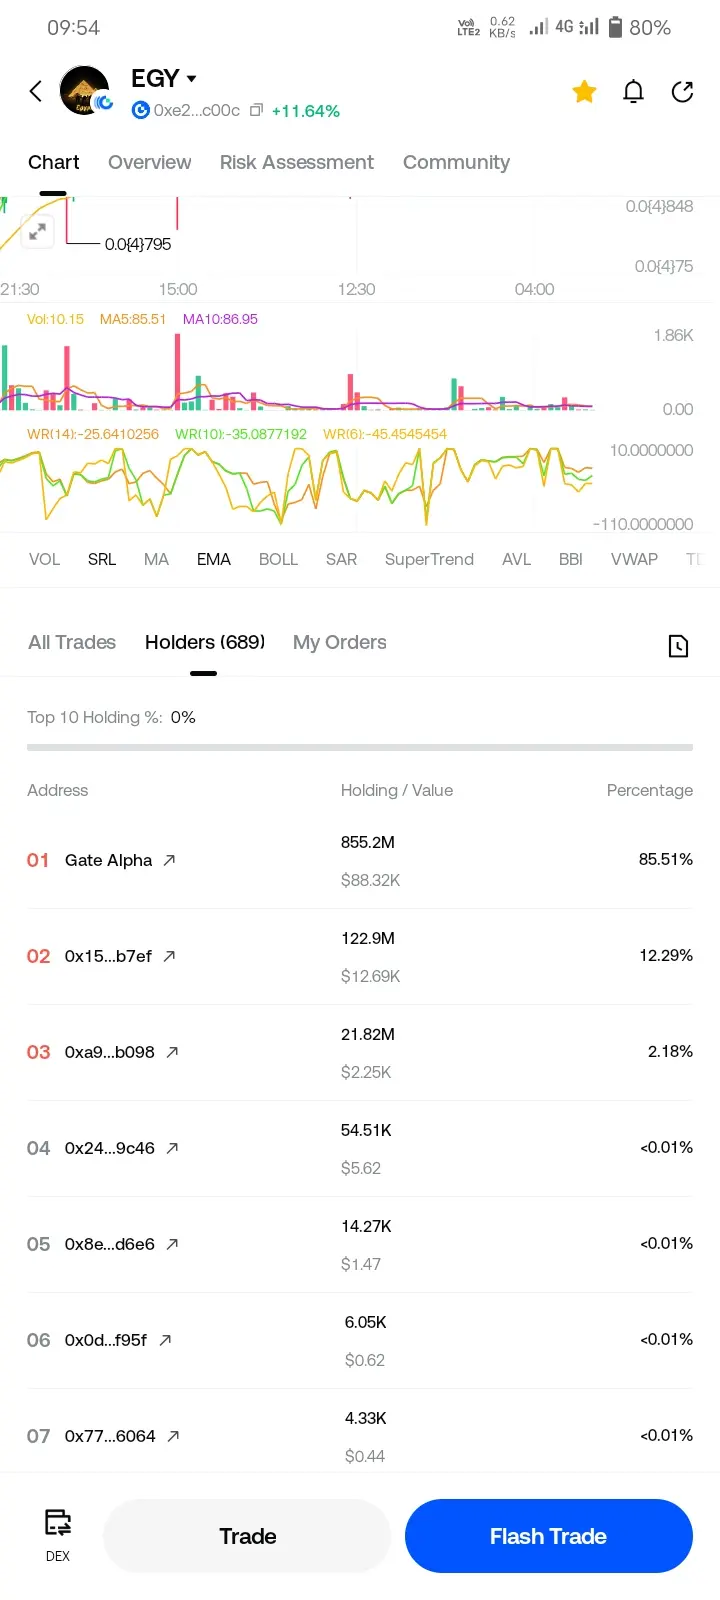Open the trade history clock icon
720x1600 pixels.
coord(678,646)
